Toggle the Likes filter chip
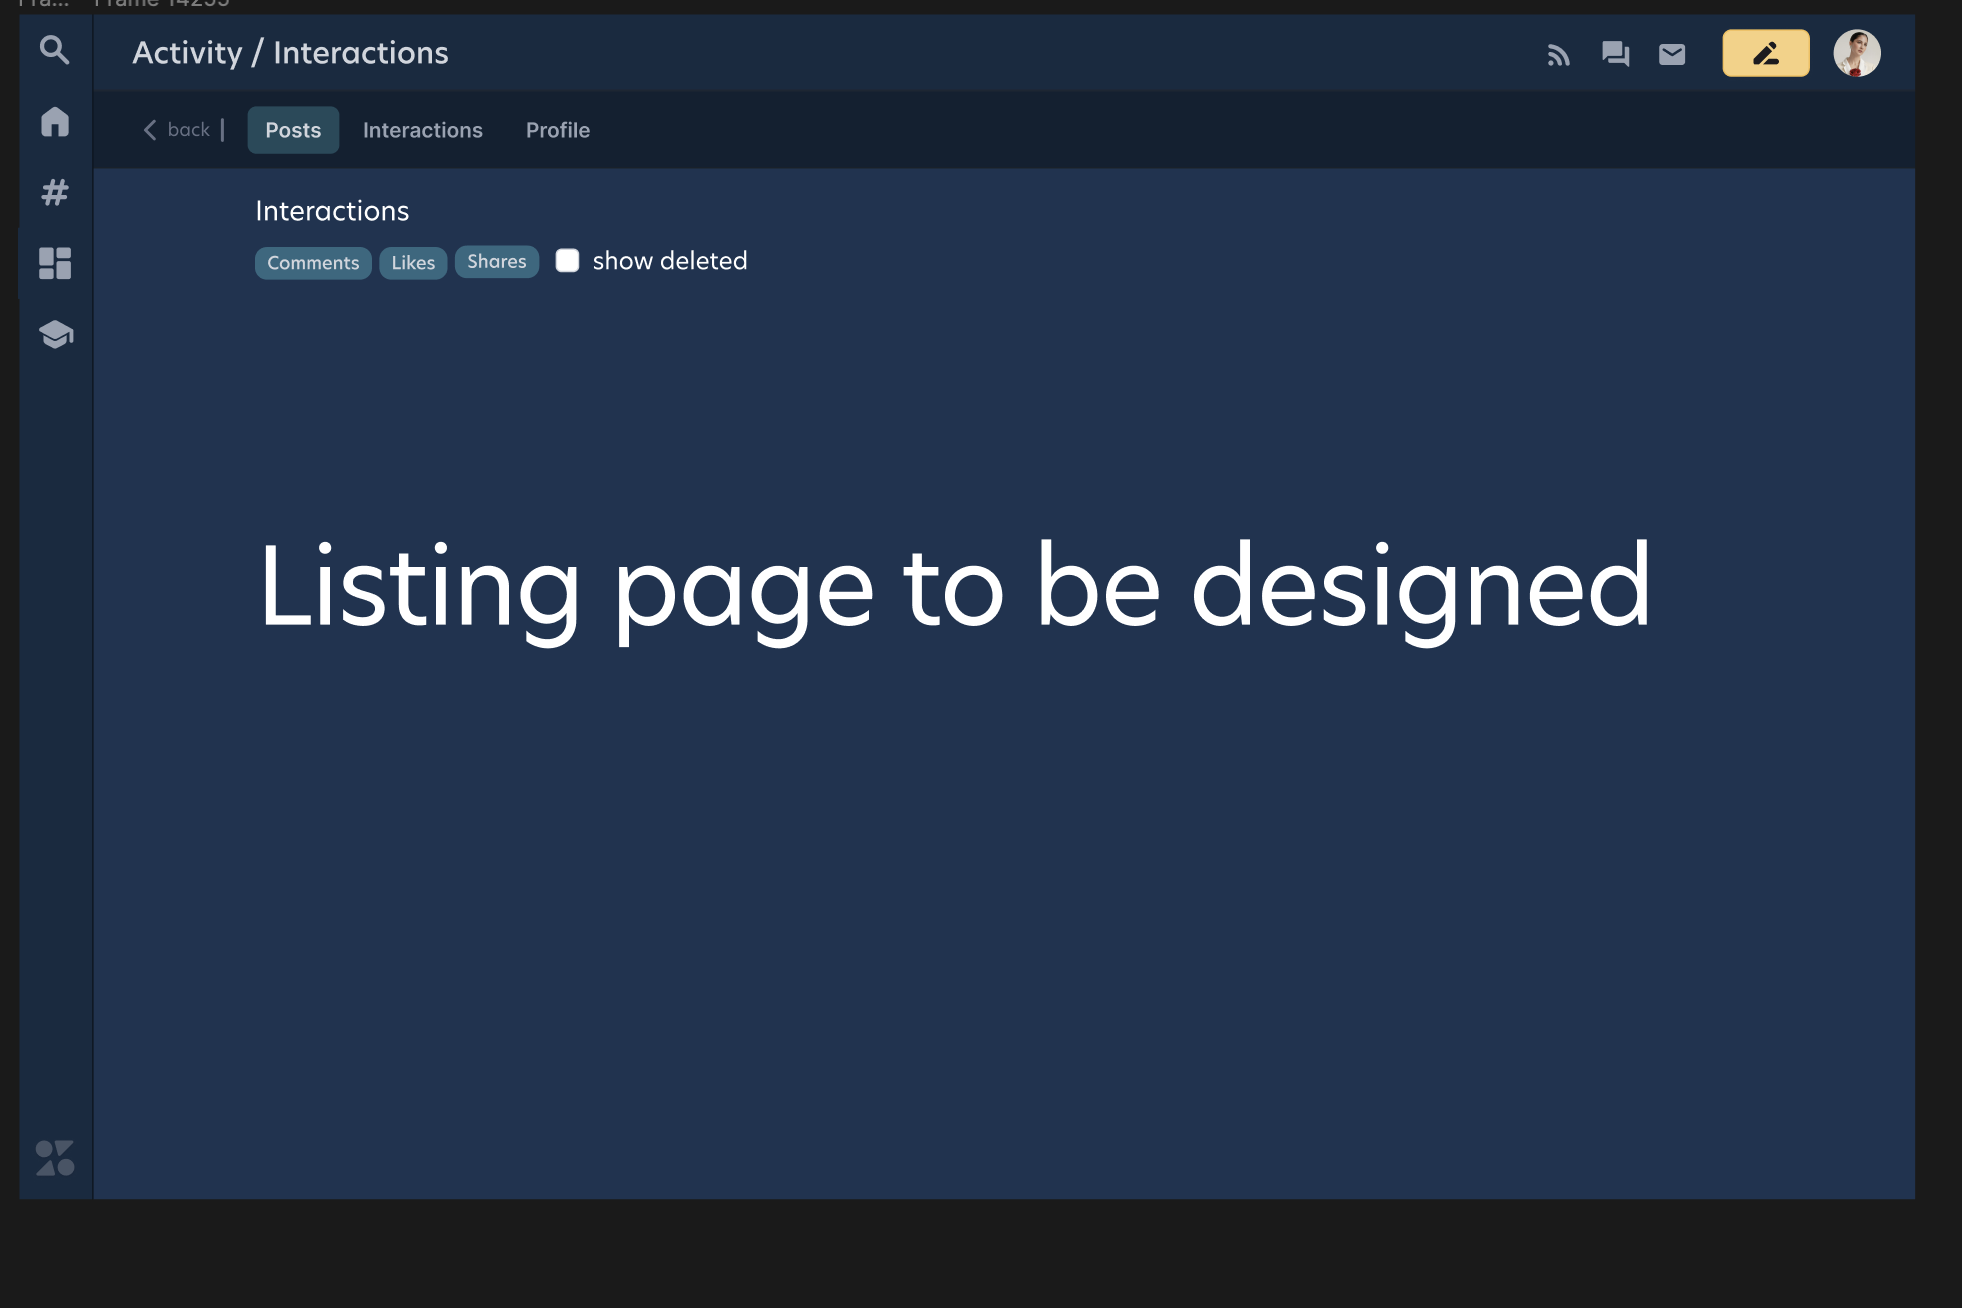This screenshot has height=1308, width=1962. click(x=413, y=262)
